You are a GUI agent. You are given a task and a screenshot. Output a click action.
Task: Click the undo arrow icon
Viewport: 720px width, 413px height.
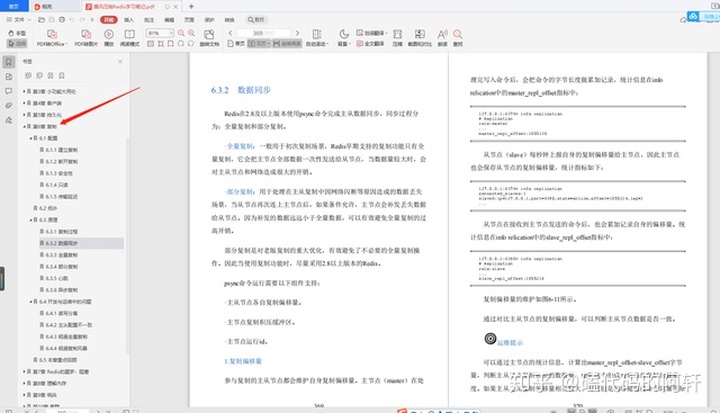pyautogui.click(x=72, y=20)
